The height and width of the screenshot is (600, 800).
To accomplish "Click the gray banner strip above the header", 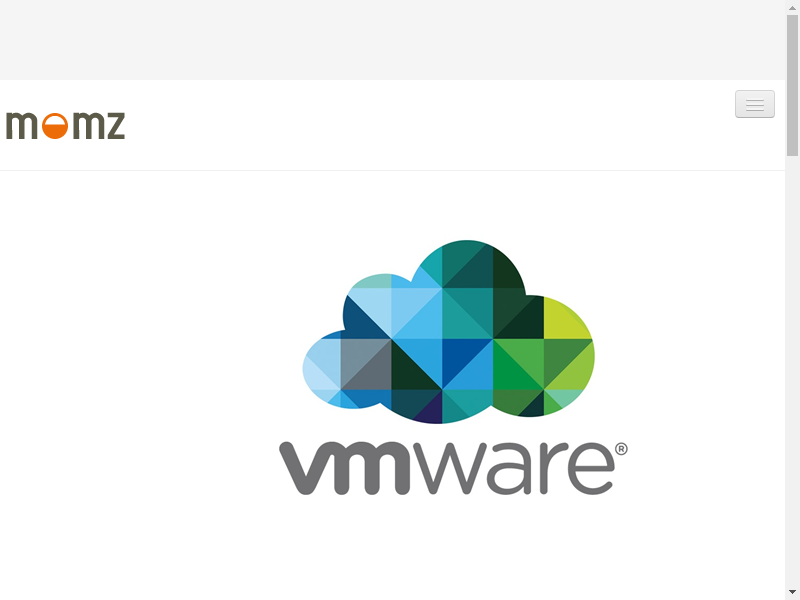I will pyautogui.click(x=392, y=40).
